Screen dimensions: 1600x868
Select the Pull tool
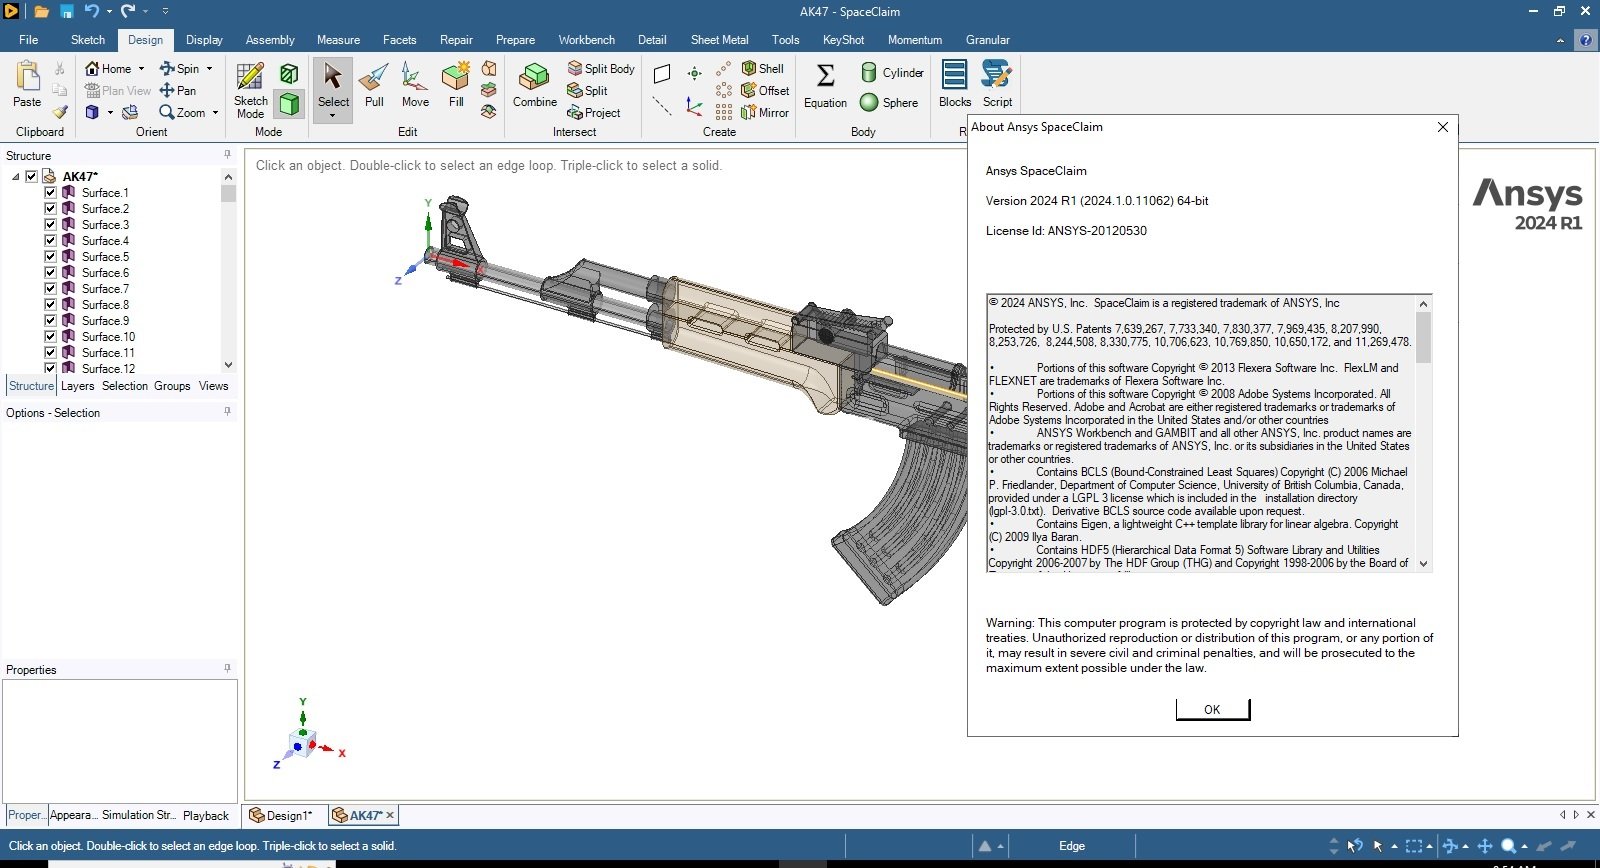pos(374,86)
